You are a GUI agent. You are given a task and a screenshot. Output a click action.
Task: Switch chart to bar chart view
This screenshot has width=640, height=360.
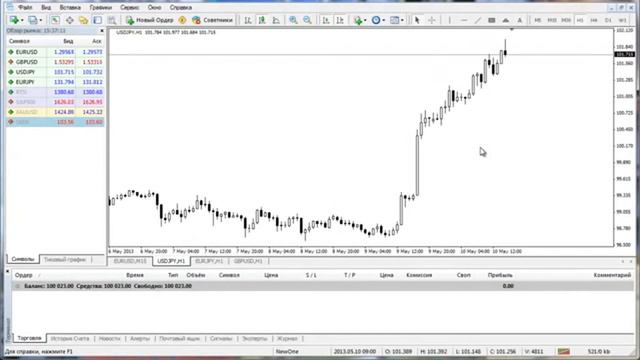[248, 20]
